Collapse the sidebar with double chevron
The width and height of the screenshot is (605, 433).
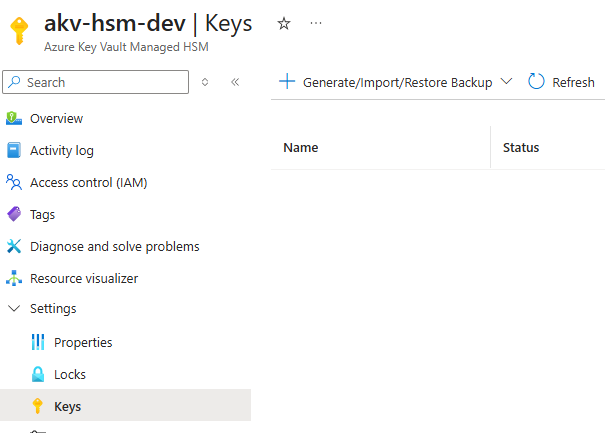[x=235, y=82]
